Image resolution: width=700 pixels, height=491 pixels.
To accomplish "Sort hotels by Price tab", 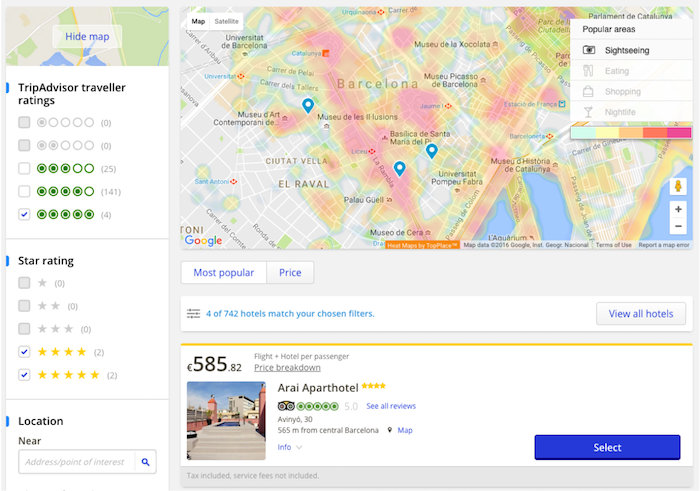I will pyautogui.click(x=290, y=272).
